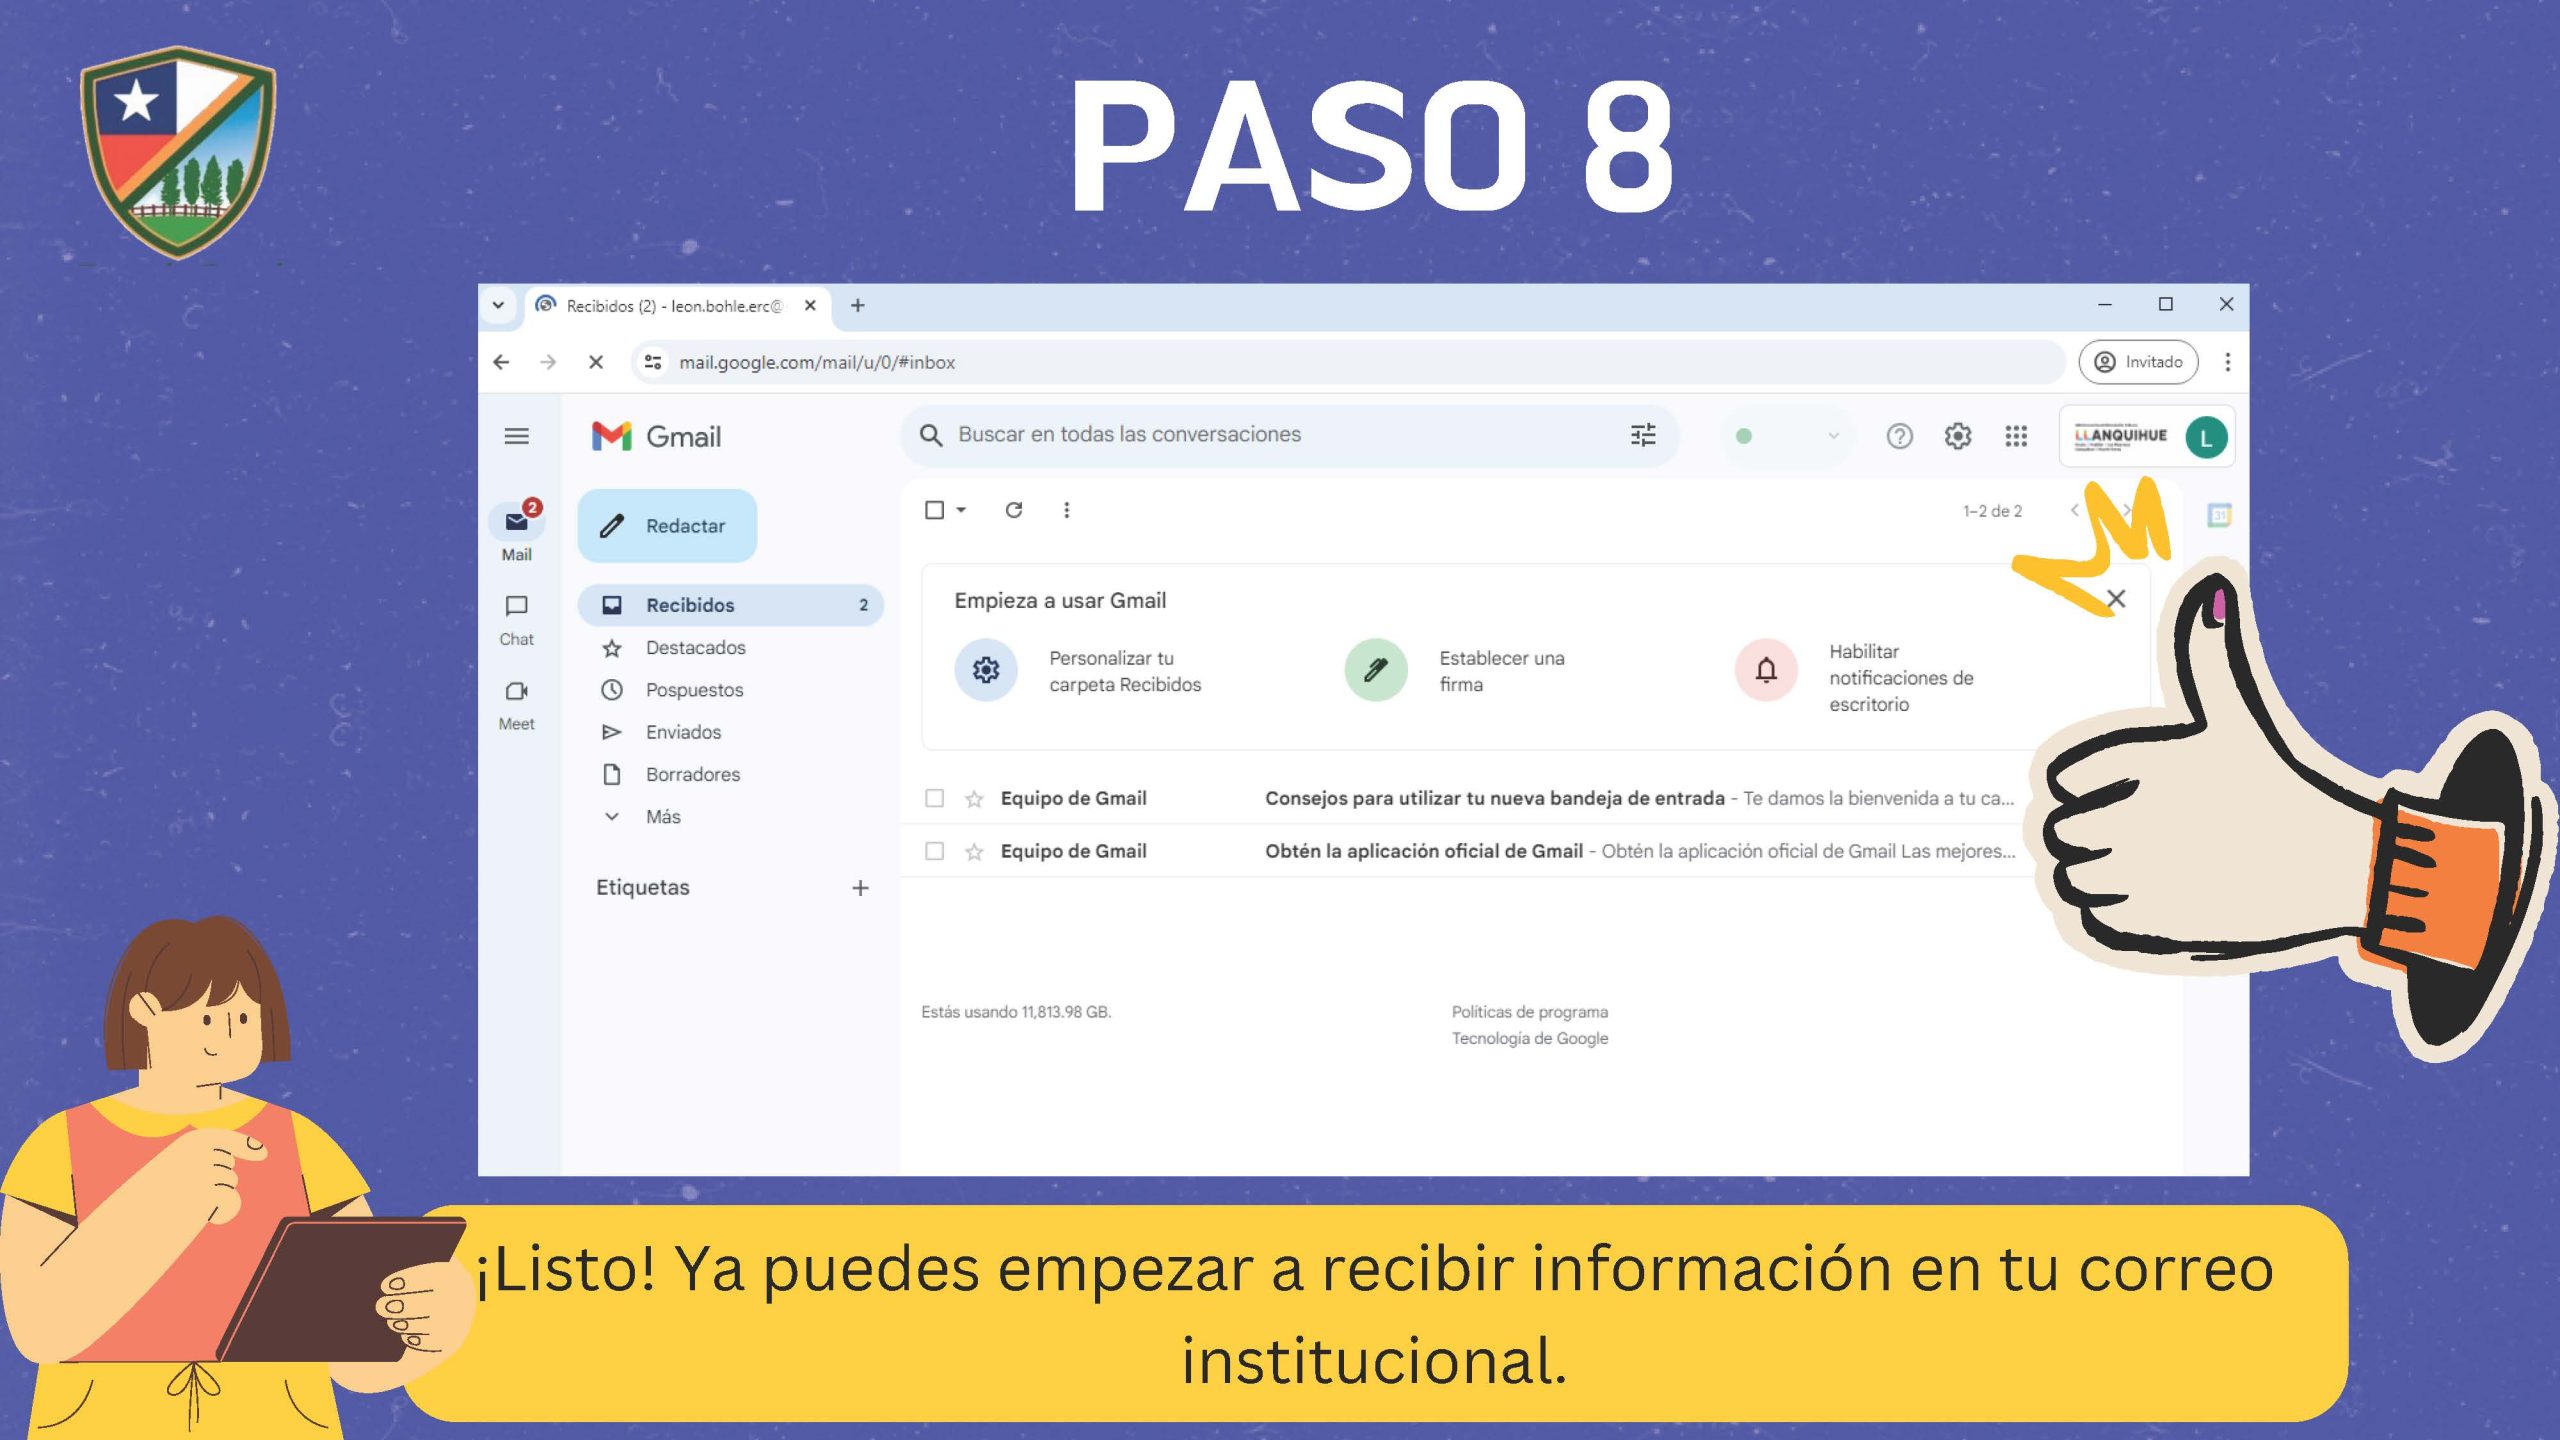Click the checkbox next to first Gmail email
This screenshot has height=1440, width=2560.
[x=934, y=798]
